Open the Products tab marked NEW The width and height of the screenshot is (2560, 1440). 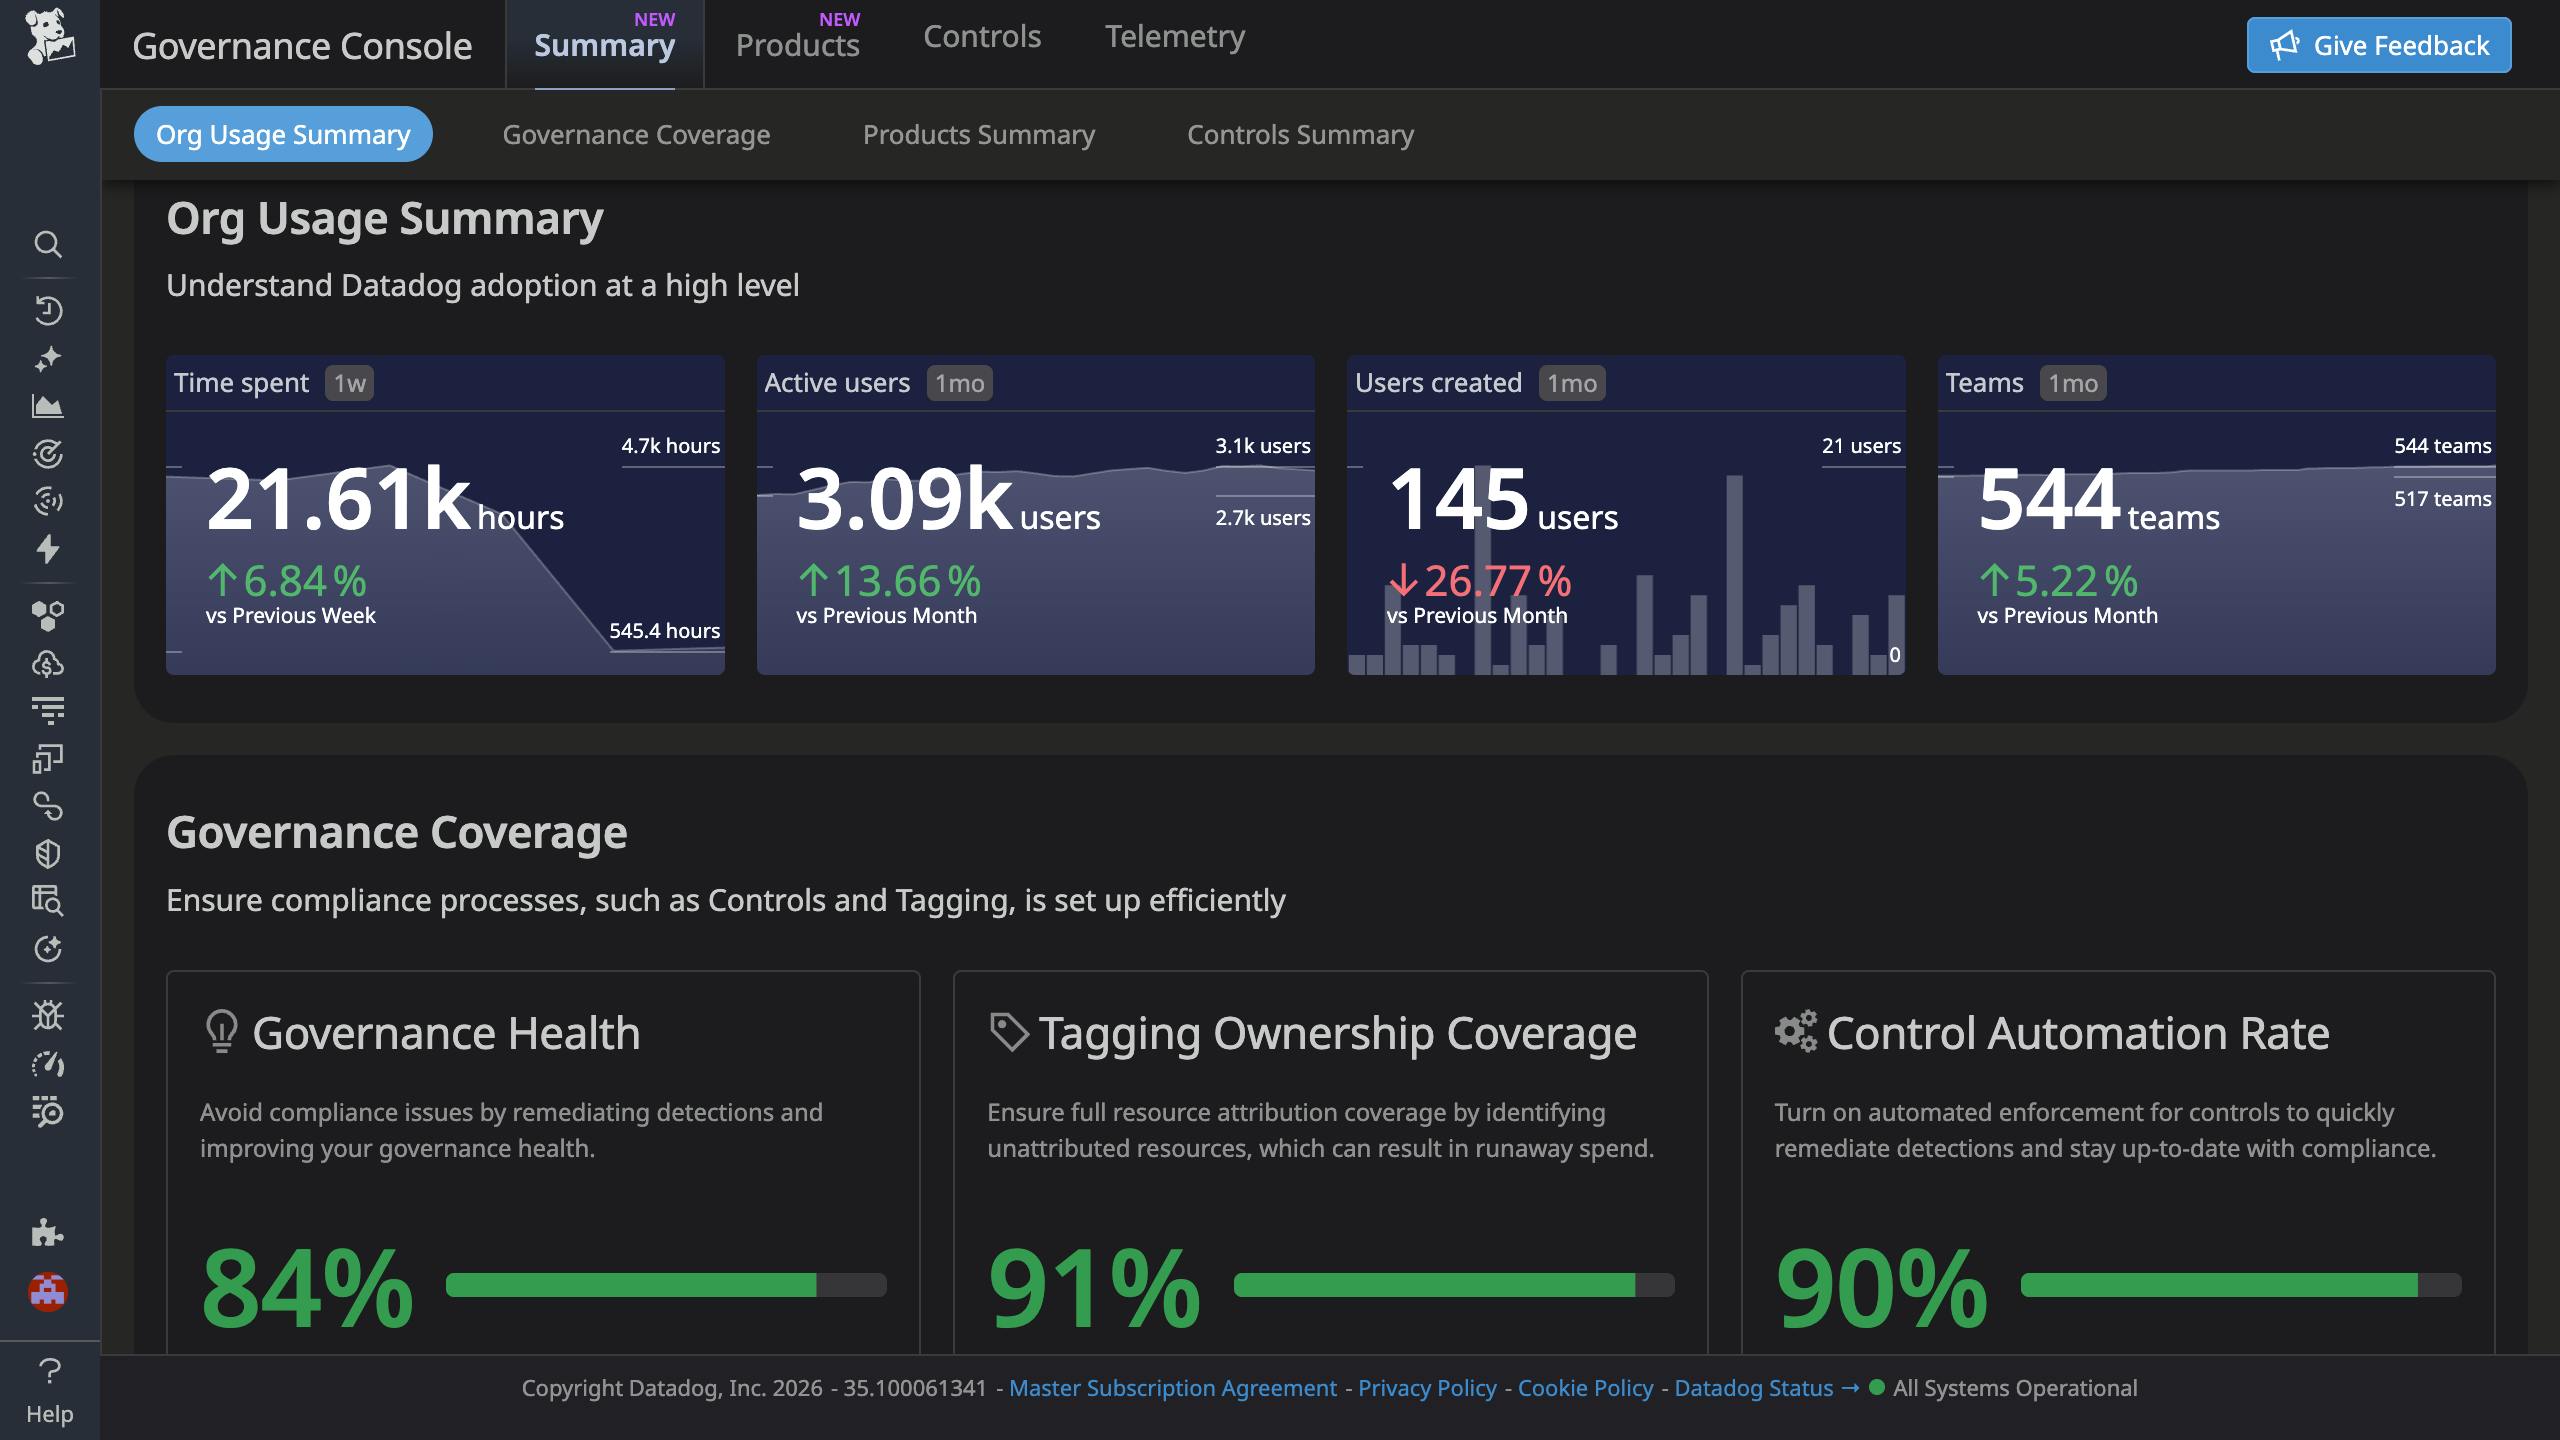point(797,44)
